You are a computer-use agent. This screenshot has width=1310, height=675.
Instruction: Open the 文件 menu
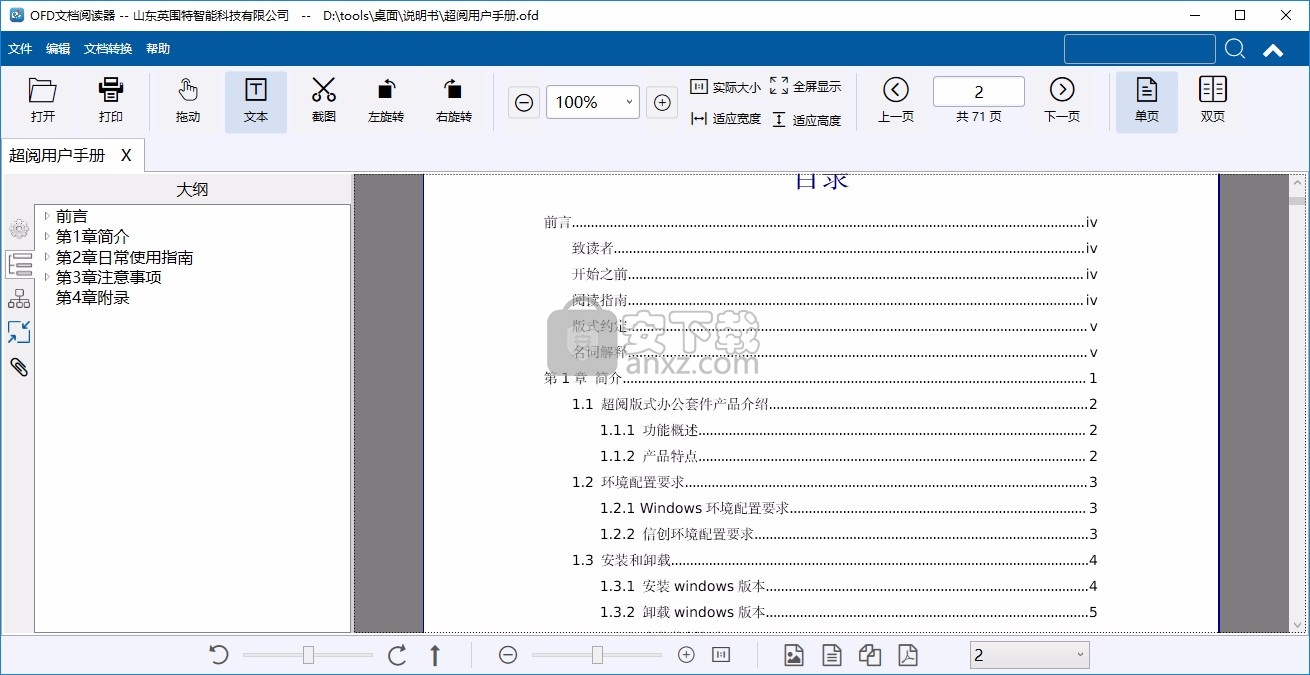20,49
